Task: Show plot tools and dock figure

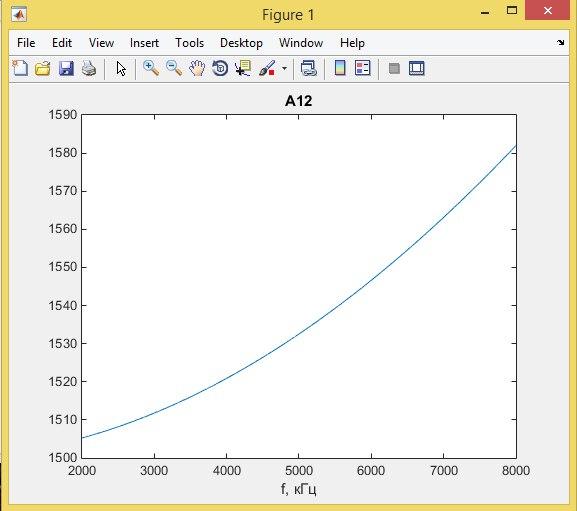Action: tap(417, 68)
